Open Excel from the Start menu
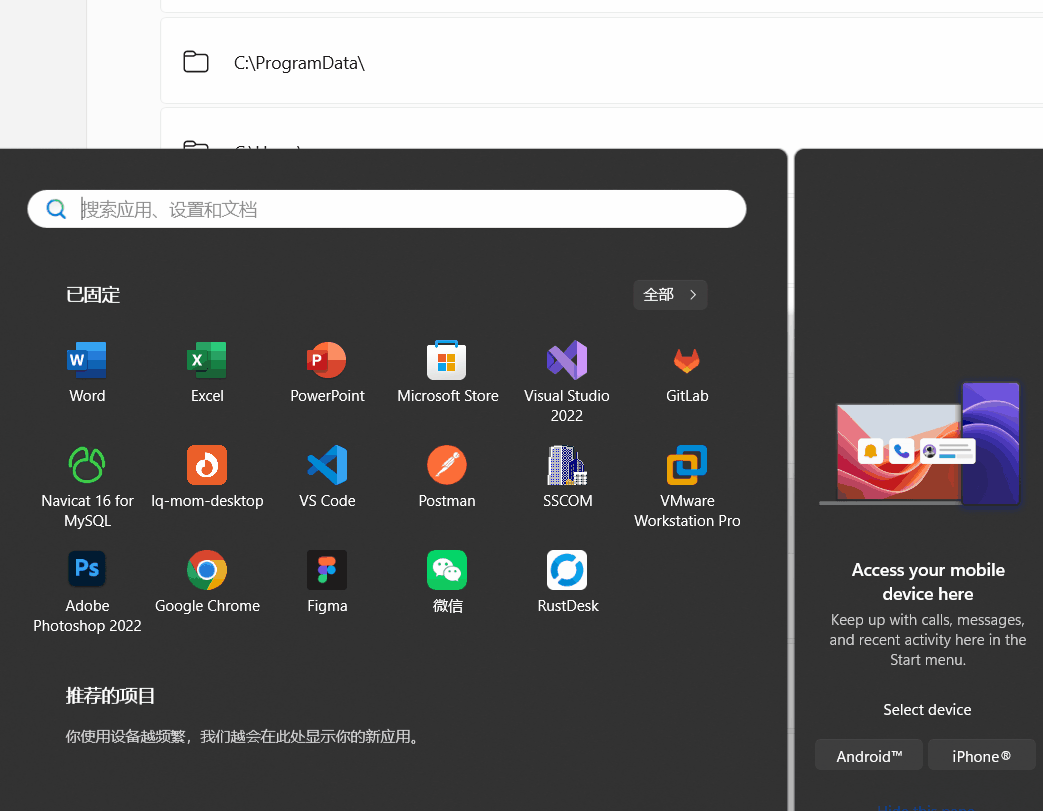This screenshot has width=1043, height=811. tap(207, 370)
